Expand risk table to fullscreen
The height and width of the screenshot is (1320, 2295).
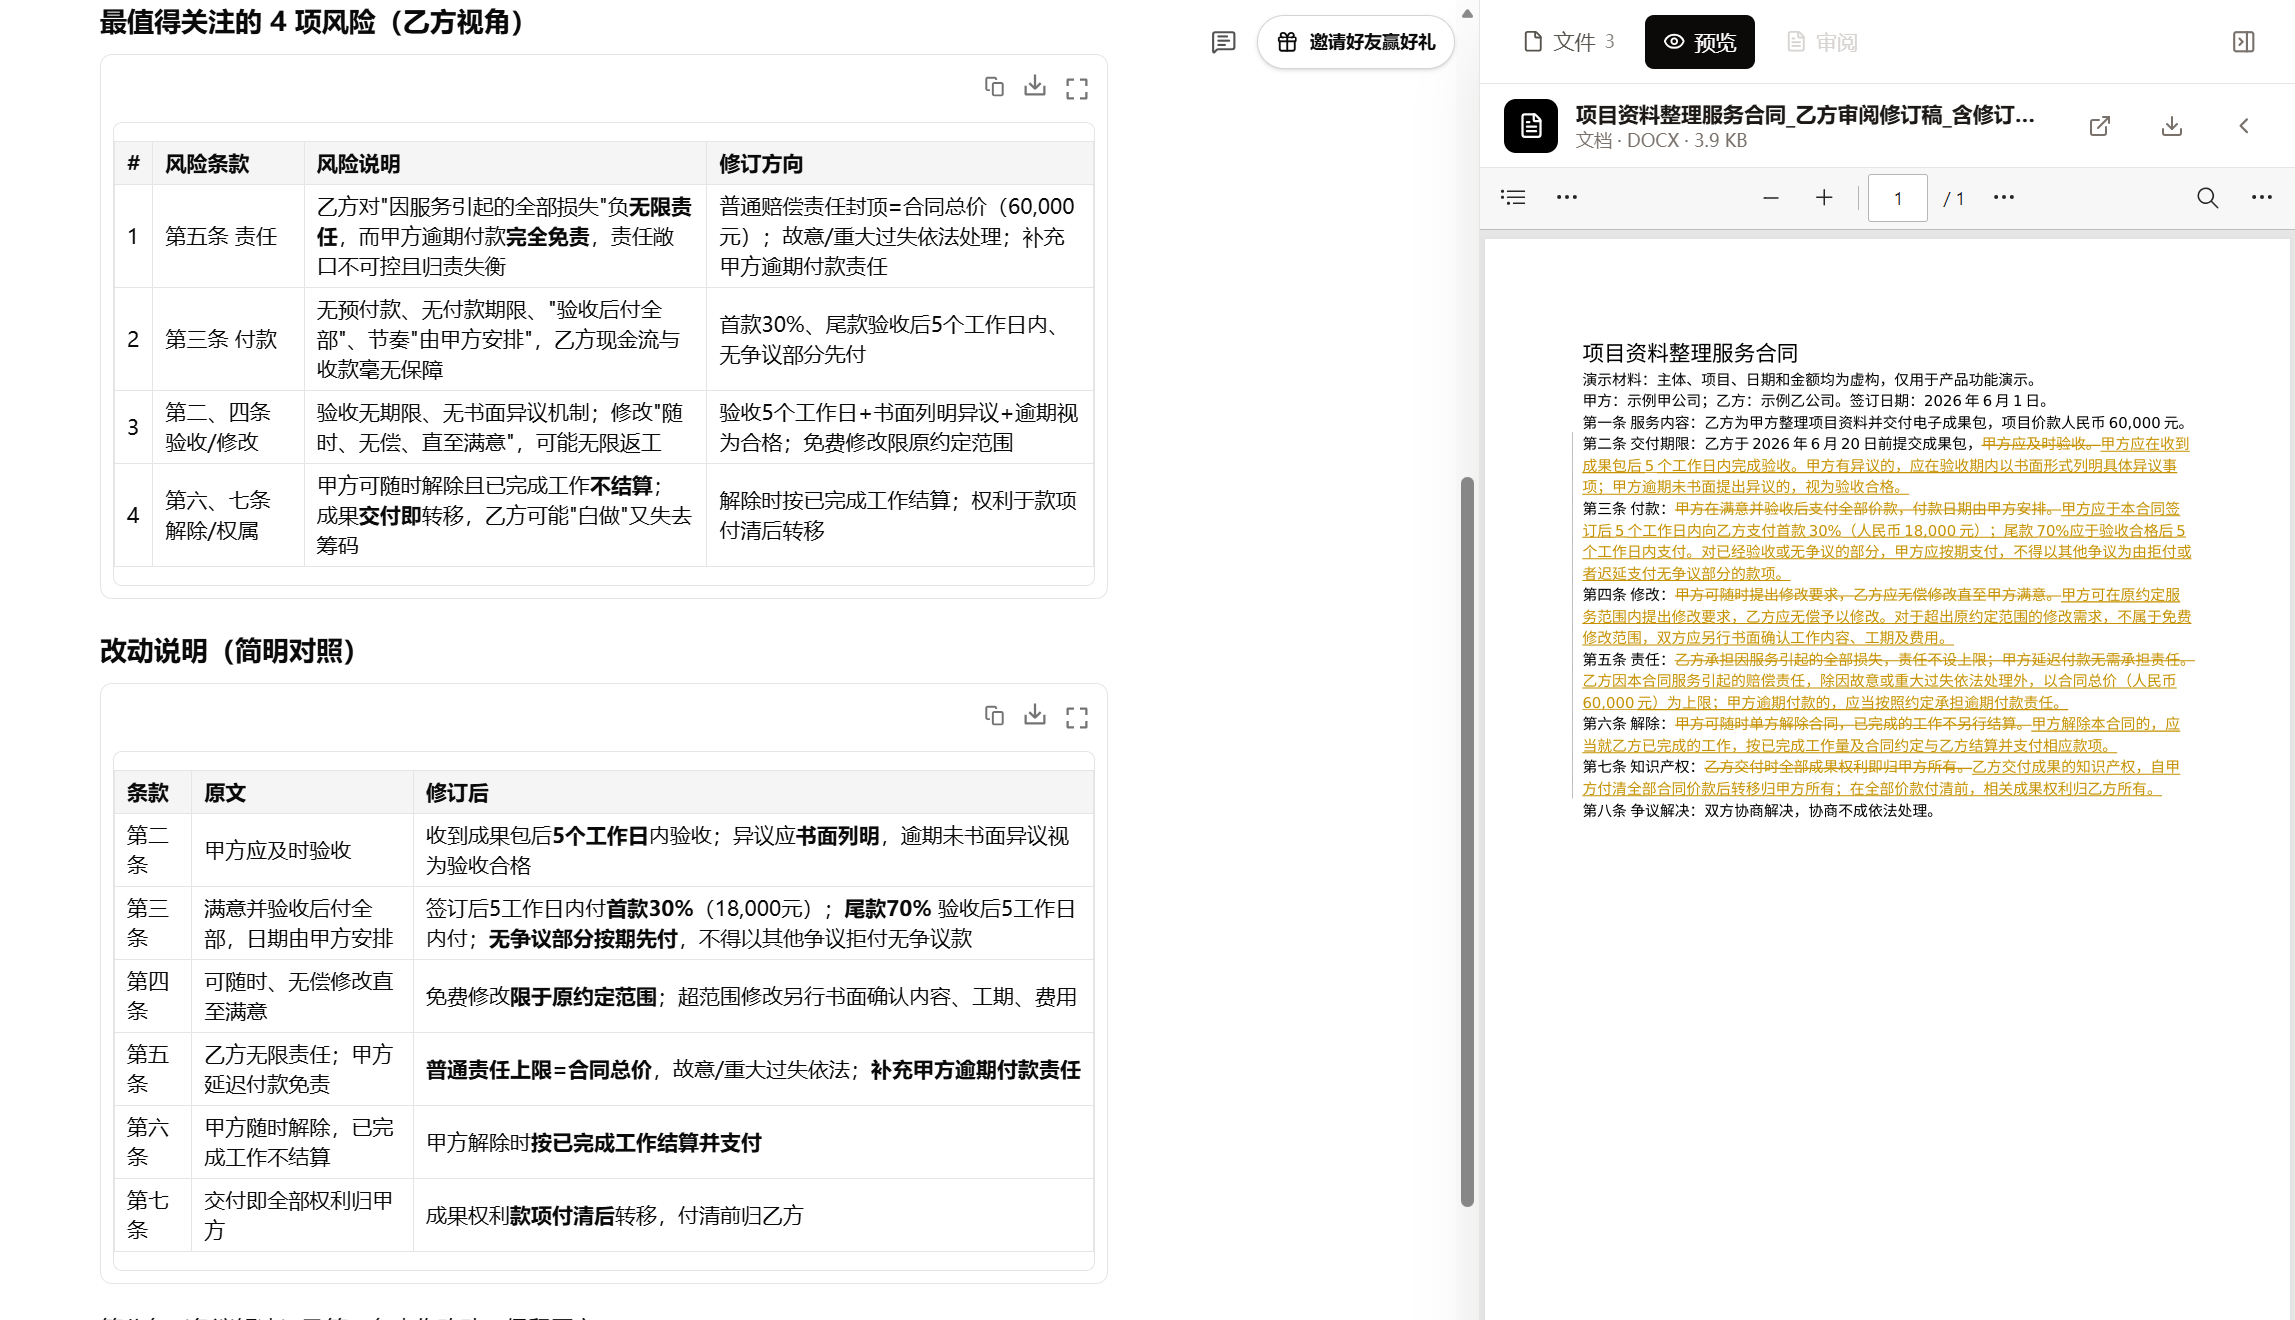coord(1077,88)
